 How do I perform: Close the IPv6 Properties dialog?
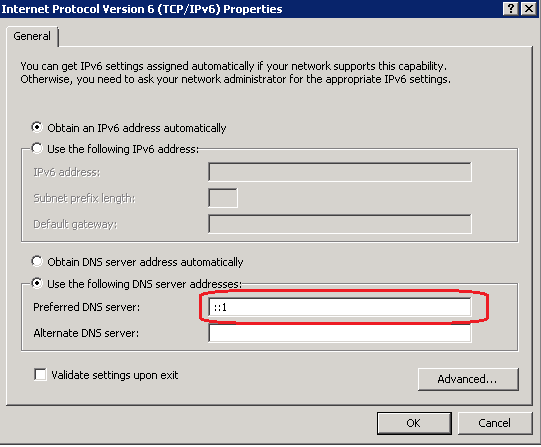[529, 8]
